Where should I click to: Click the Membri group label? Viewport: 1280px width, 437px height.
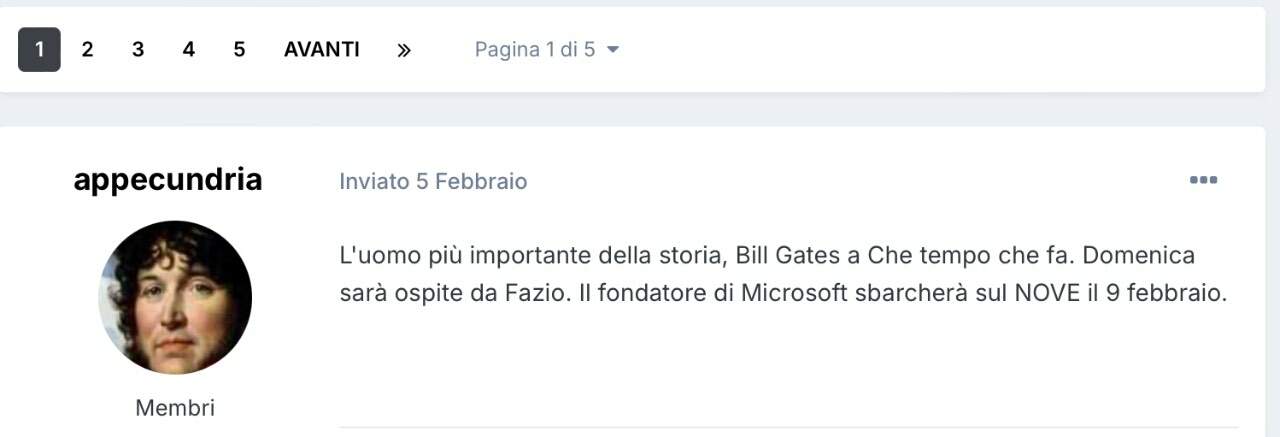pos(175,408)
